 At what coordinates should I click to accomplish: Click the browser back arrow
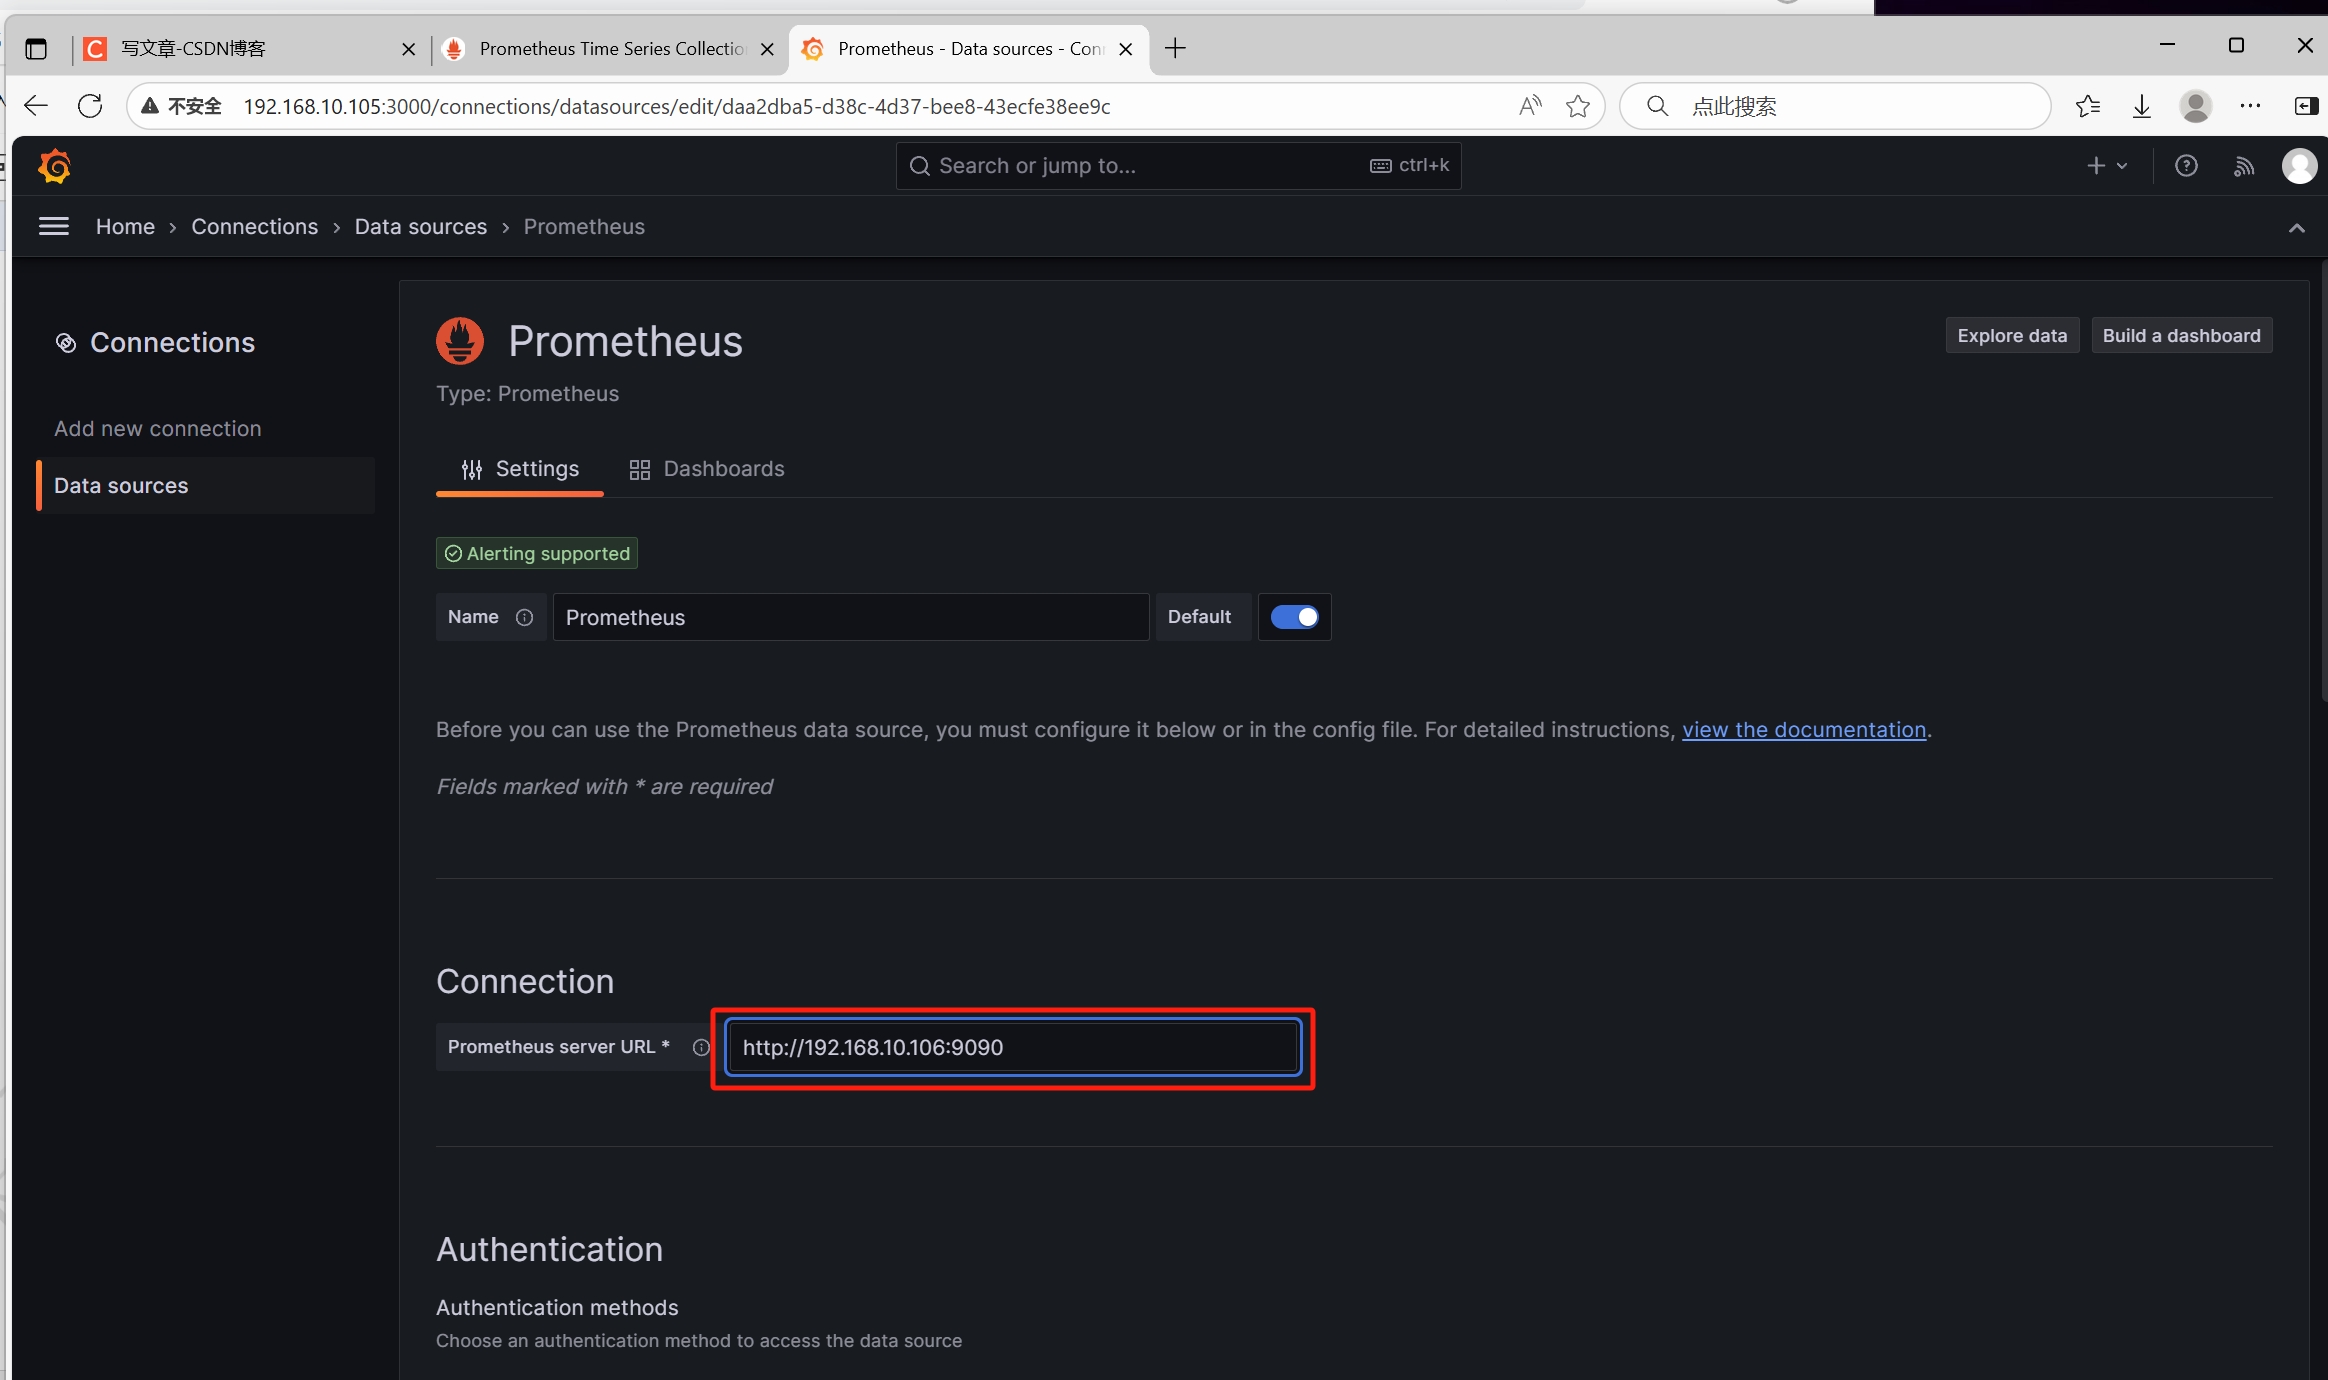point(36,106)
